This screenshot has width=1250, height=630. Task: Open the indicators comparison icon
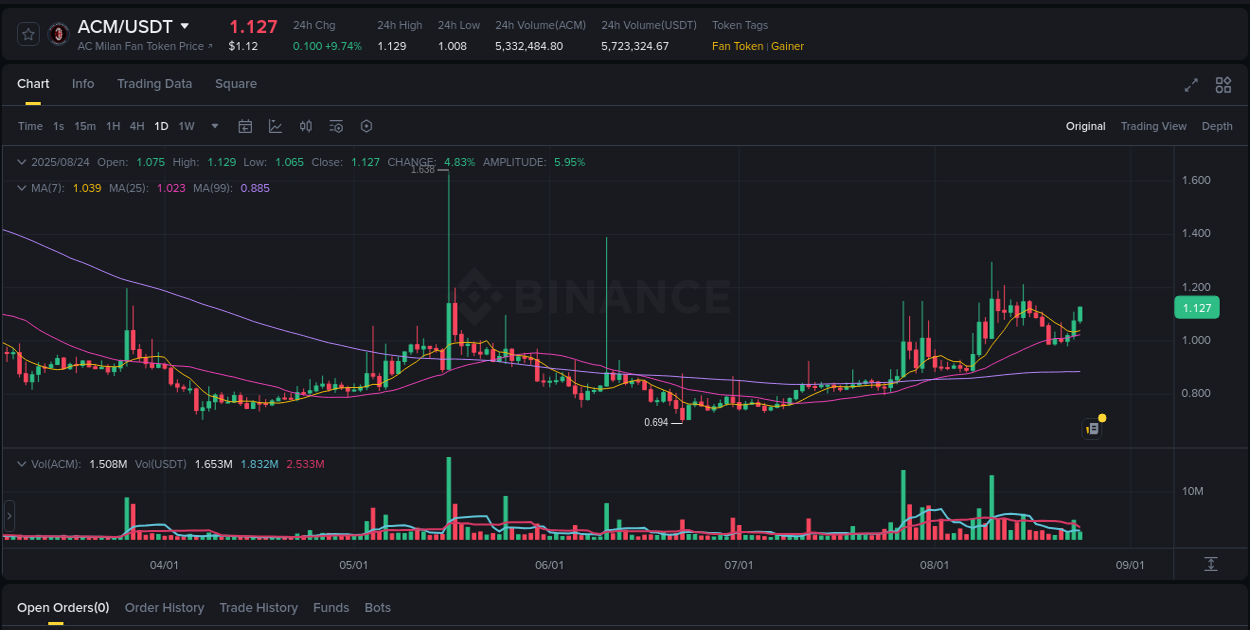(x=306, y=126)
